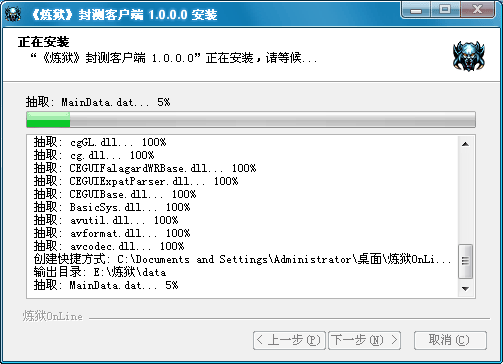Select the avcodec.dll log line
Viewport: 503px width, 364px height.
tap(109, 246)
